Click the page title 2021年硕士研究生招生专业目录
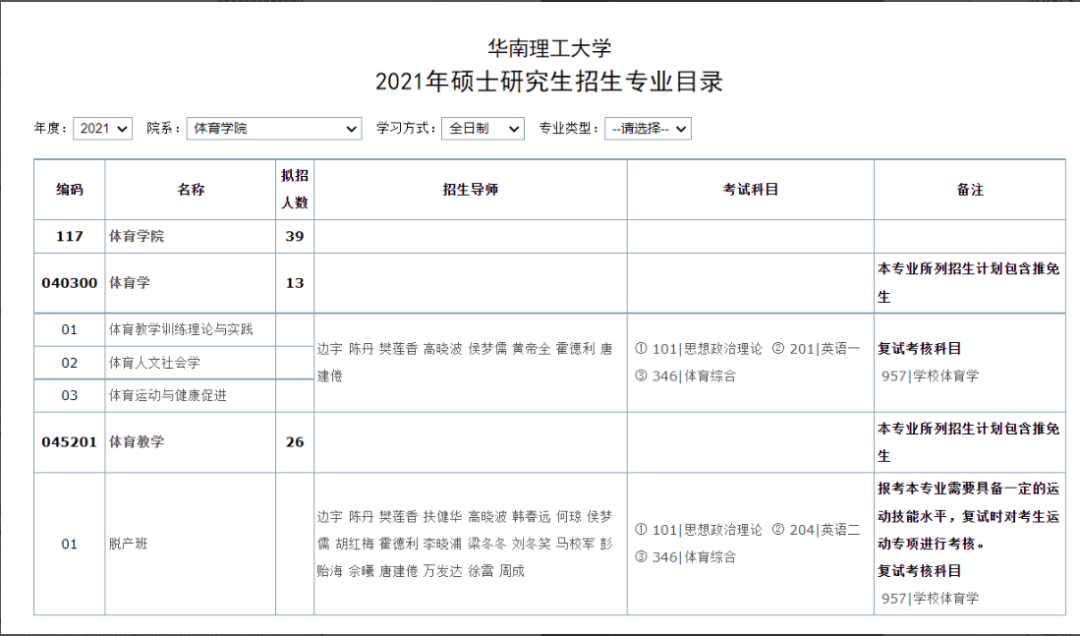Viewport: 1080px width, 636px height. coord(549,81)
